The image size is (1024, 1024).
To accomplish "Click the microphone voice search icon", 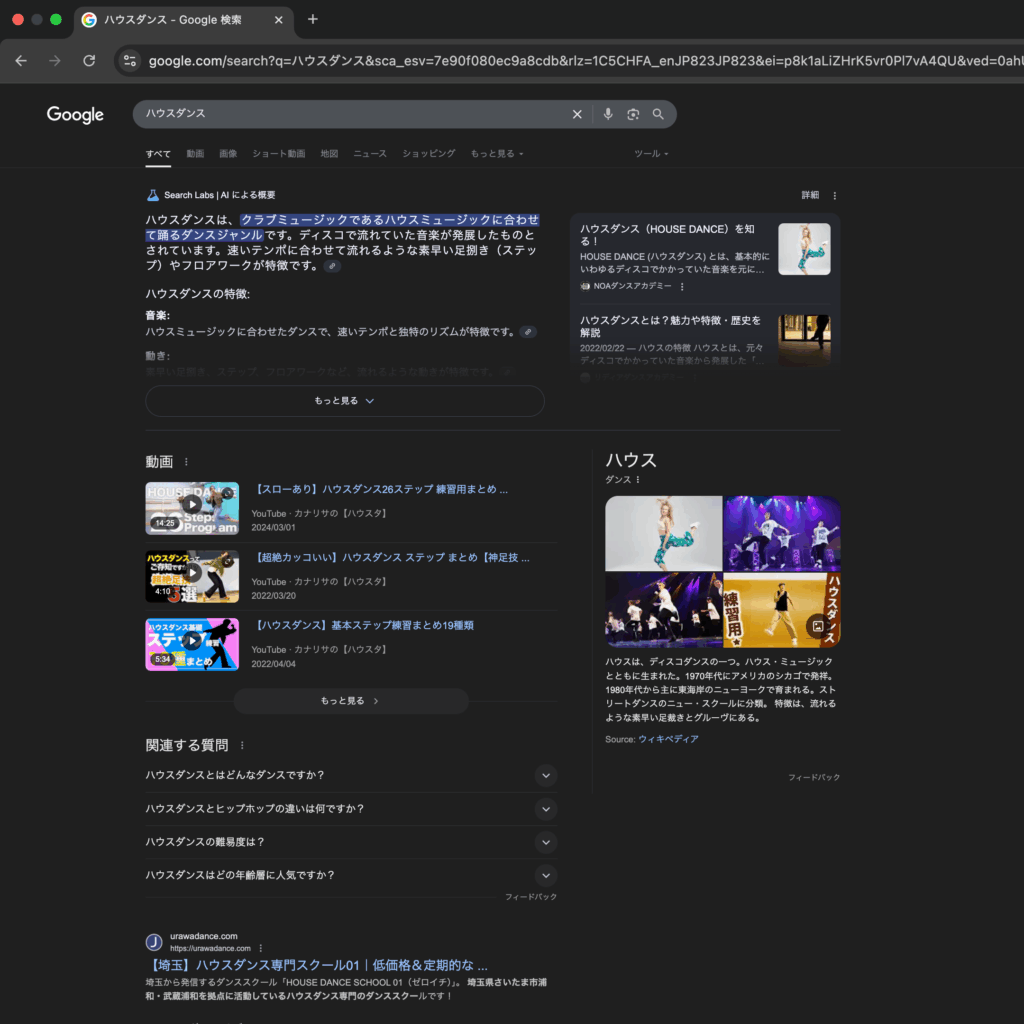I will coord(607,114).
